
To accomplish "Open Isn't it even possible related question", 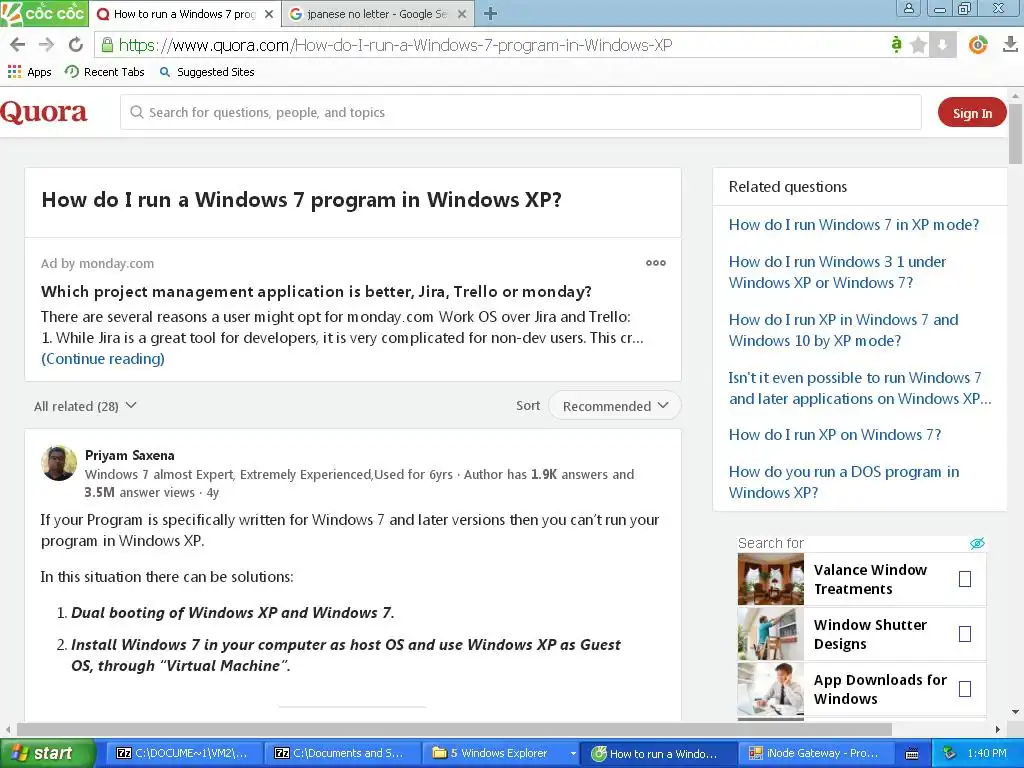I will pyautogui.click(x=860, y=388).
